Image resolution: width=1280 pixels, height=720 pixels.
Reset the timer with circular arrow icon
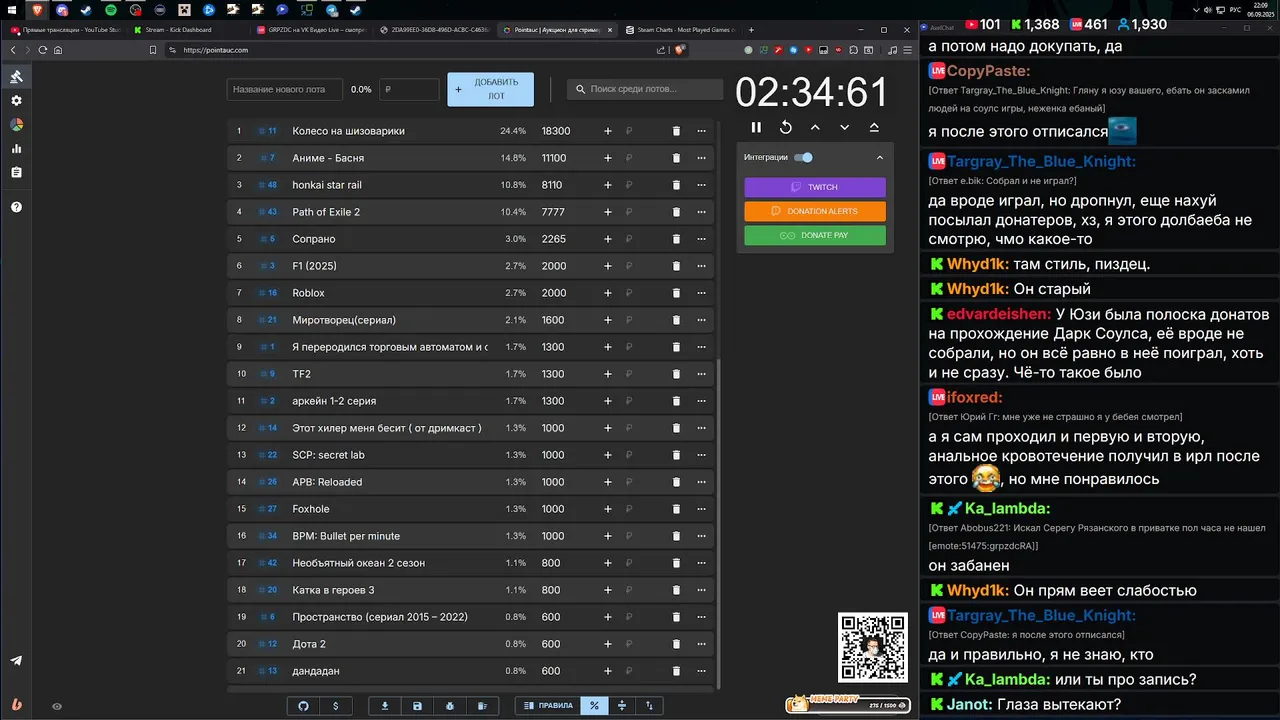[786, 127]
